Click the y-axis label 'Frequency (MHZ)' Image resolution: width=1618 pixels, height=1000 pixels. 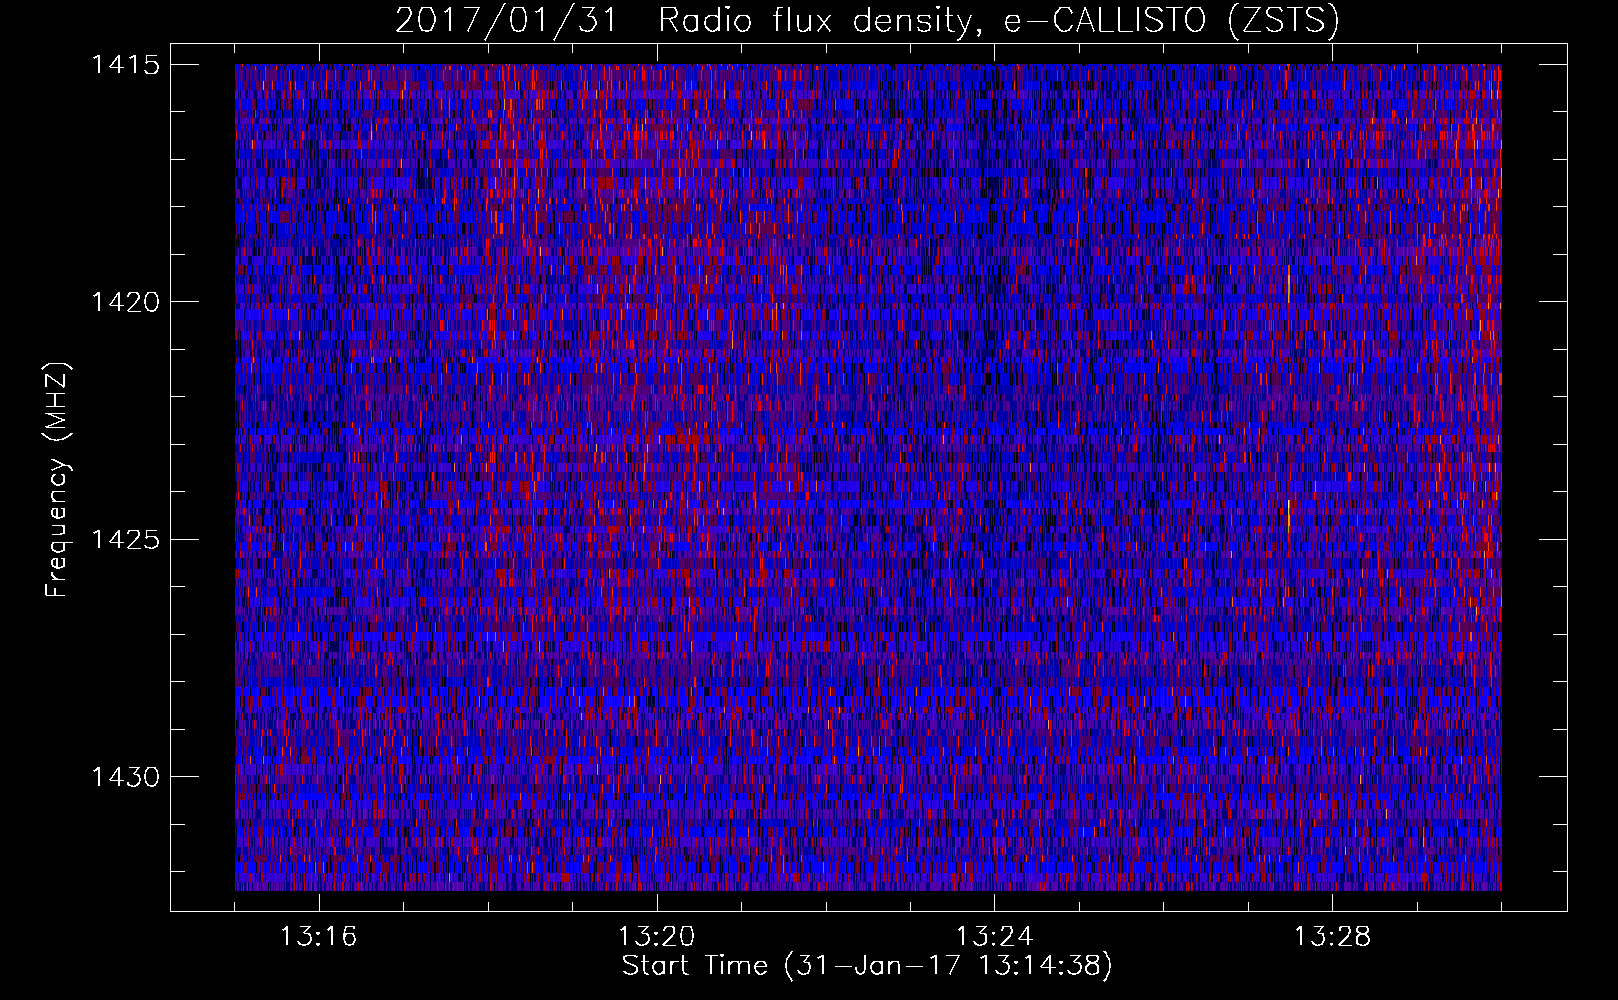point(58,479)
